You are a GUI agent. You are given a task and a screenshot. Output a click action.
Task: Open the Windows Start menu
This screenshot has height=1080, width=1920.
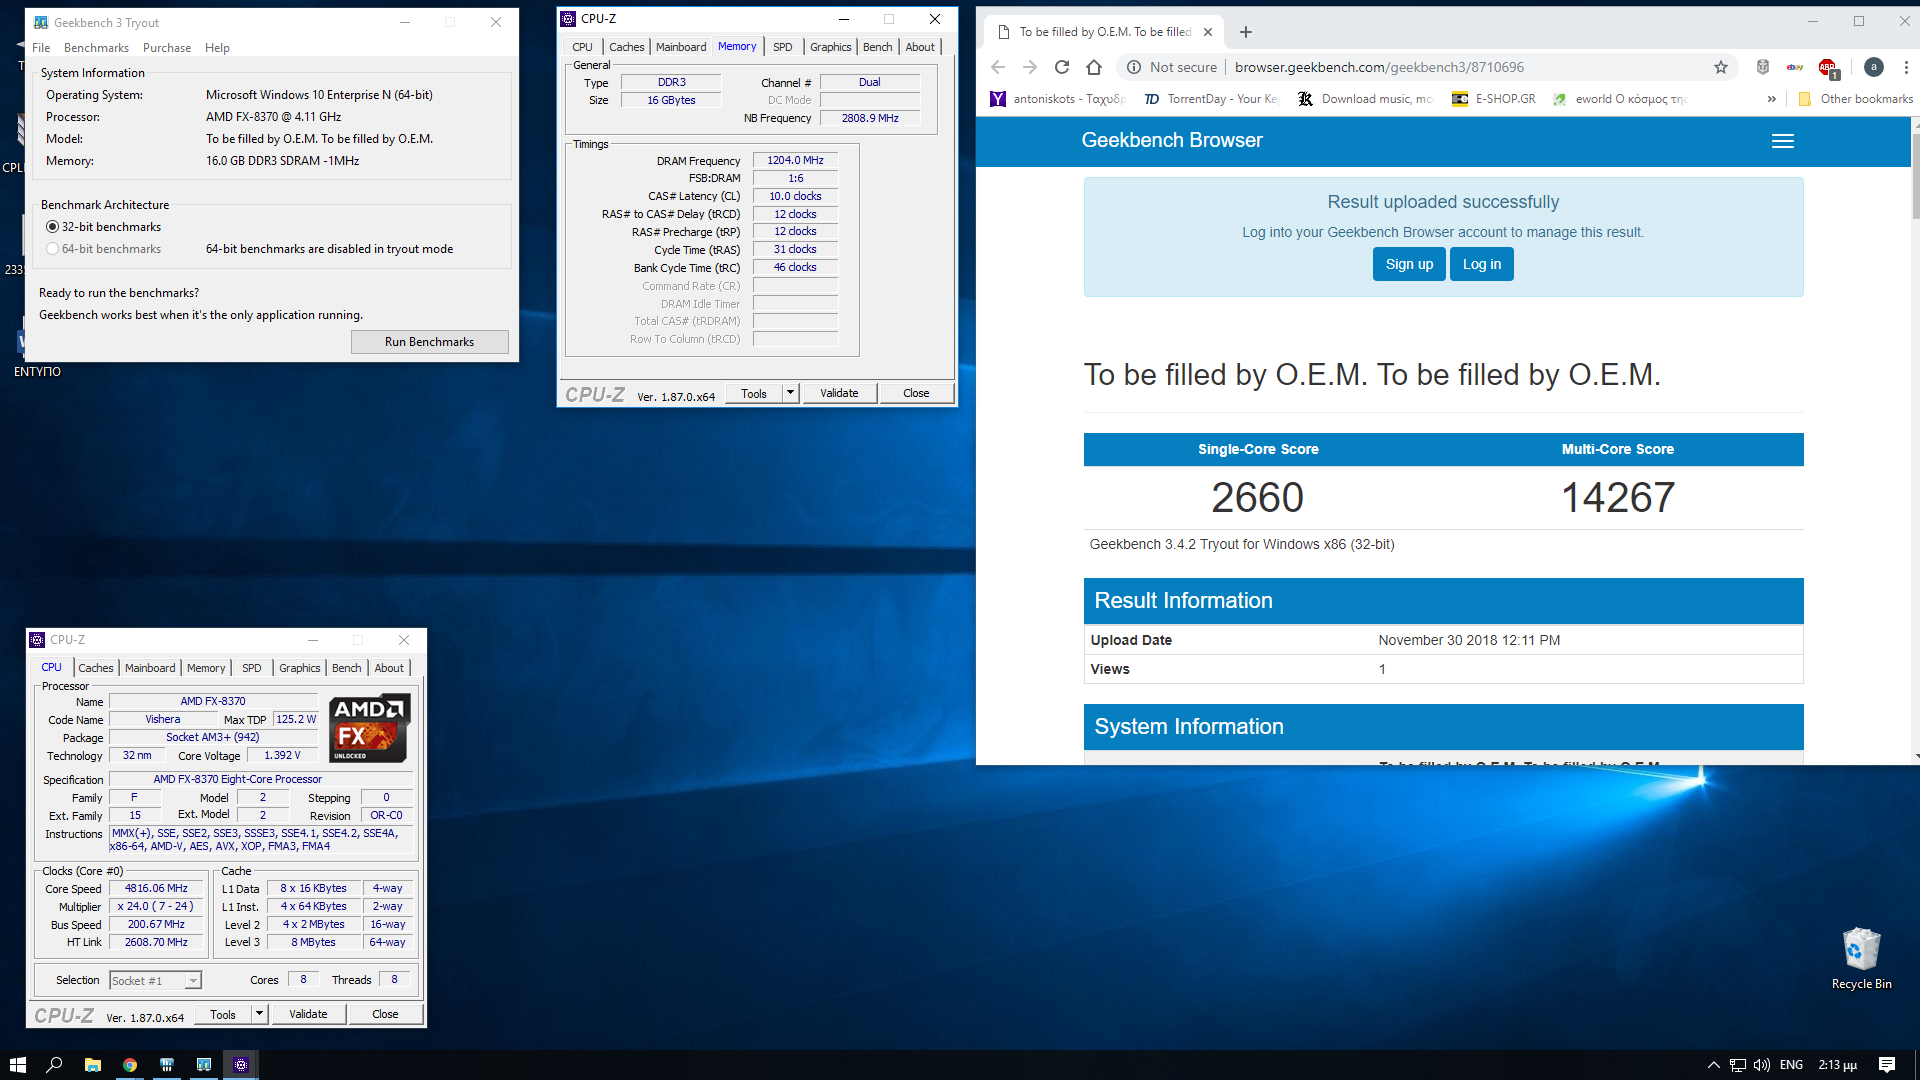point(17,1065)
